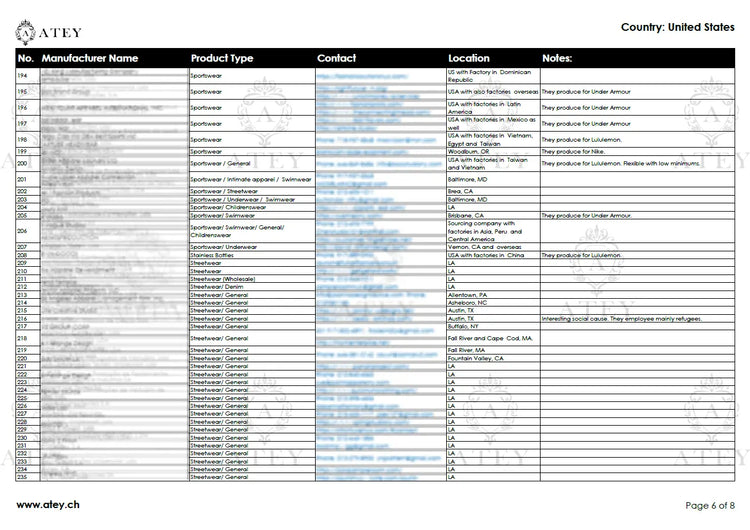Select the 'Product Type' column header
Screen dimensions: 750x530
coord(222,58)
